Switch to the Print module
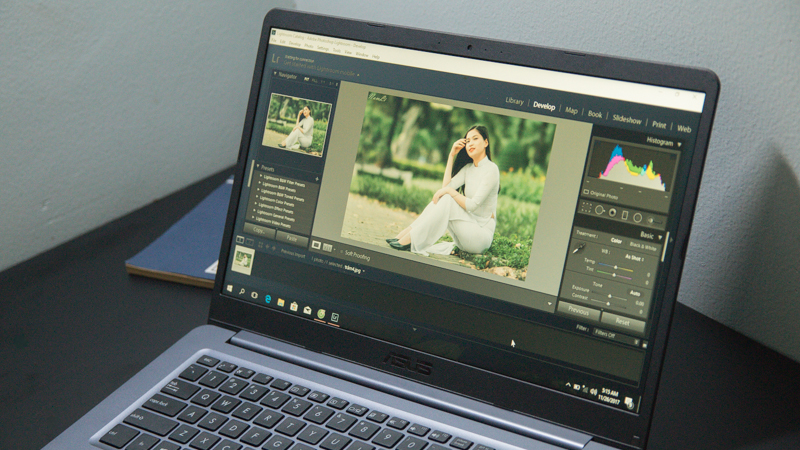 click(x=659, y=124)
